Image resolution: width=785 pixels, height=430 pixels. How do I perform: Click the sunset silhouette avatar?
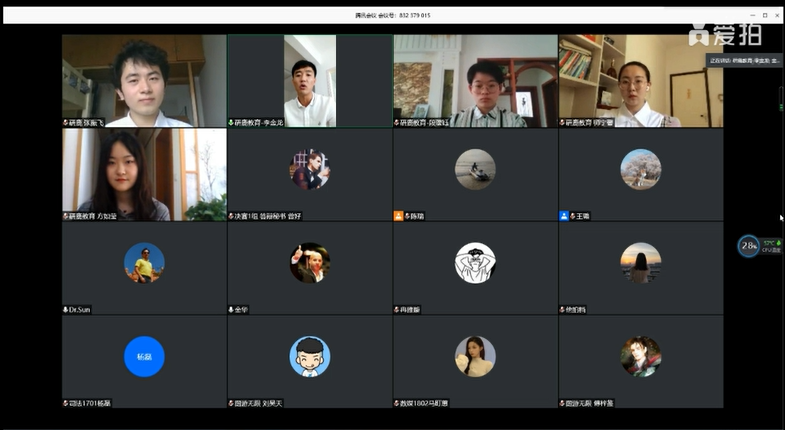click(x=640, y=263)
